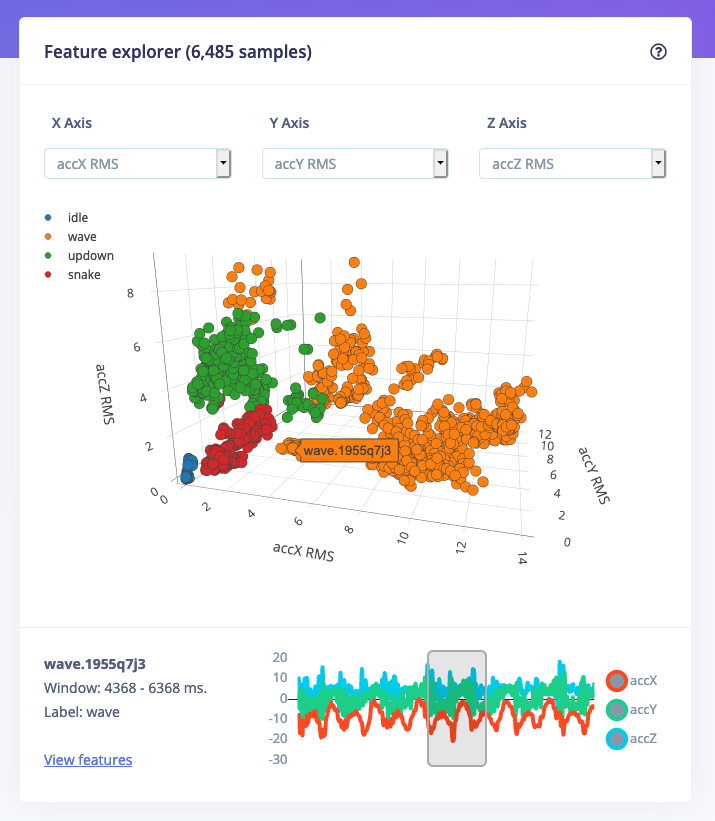
Task: Open the Y Axis accY RMS dropdown
Action: pos(355,164)
